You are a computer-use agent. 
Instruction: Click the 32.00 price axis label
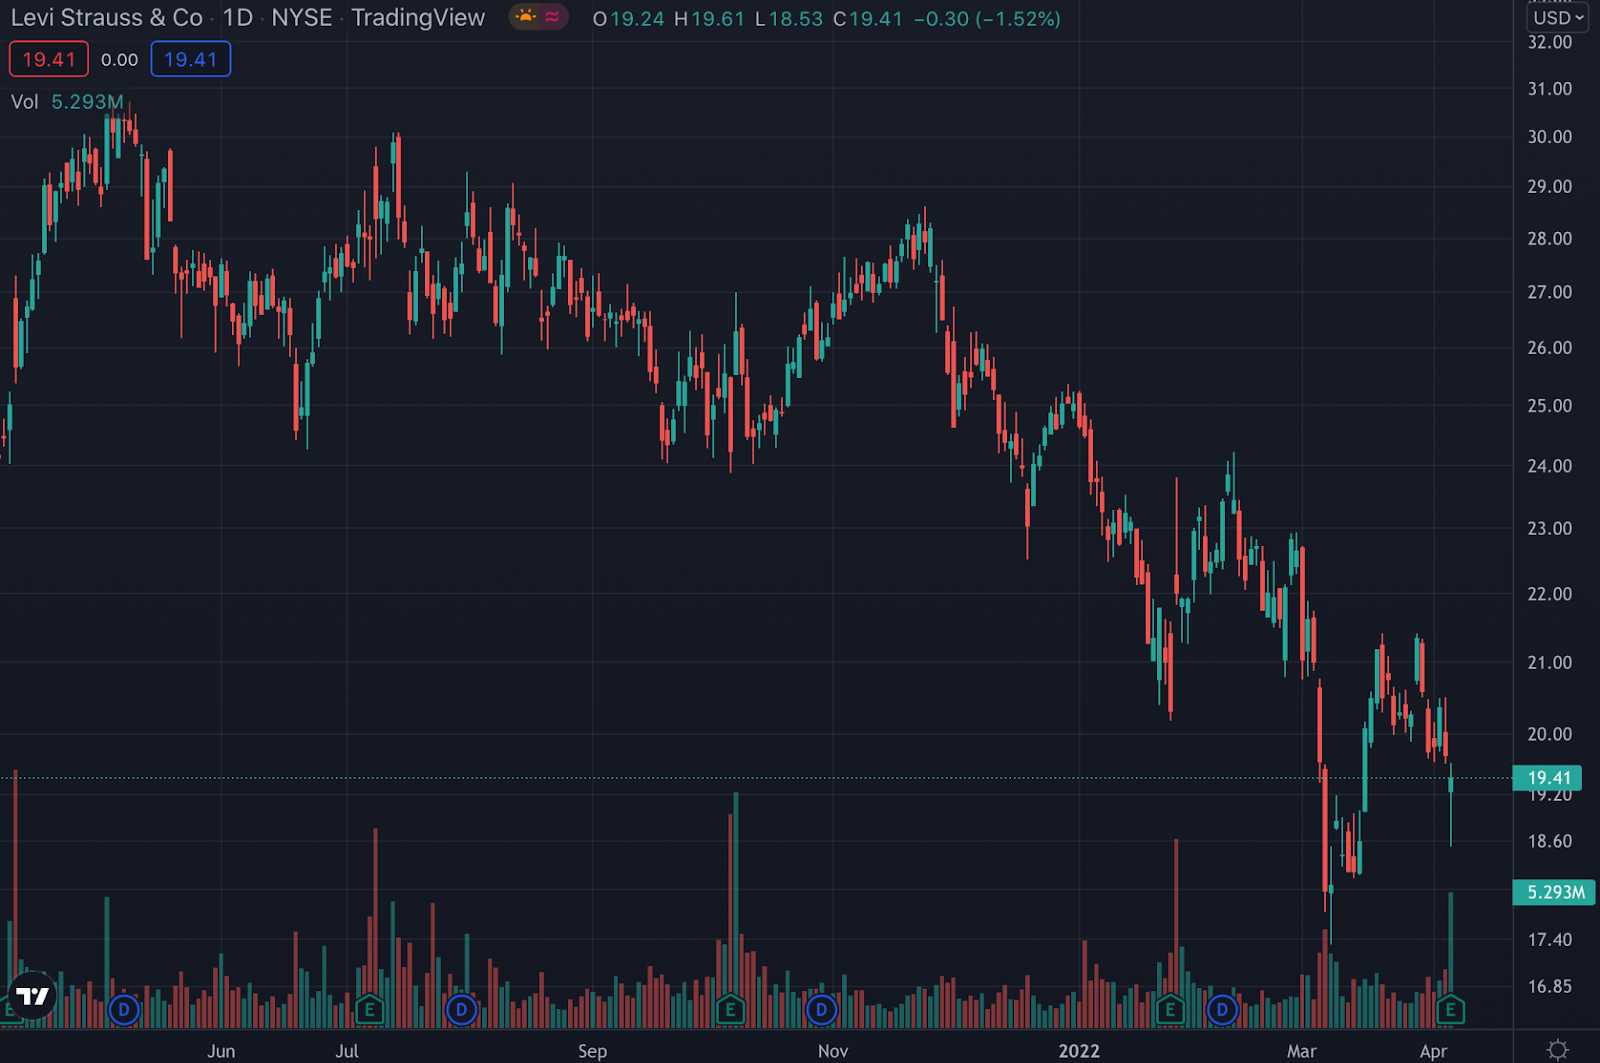point(1549,42)
